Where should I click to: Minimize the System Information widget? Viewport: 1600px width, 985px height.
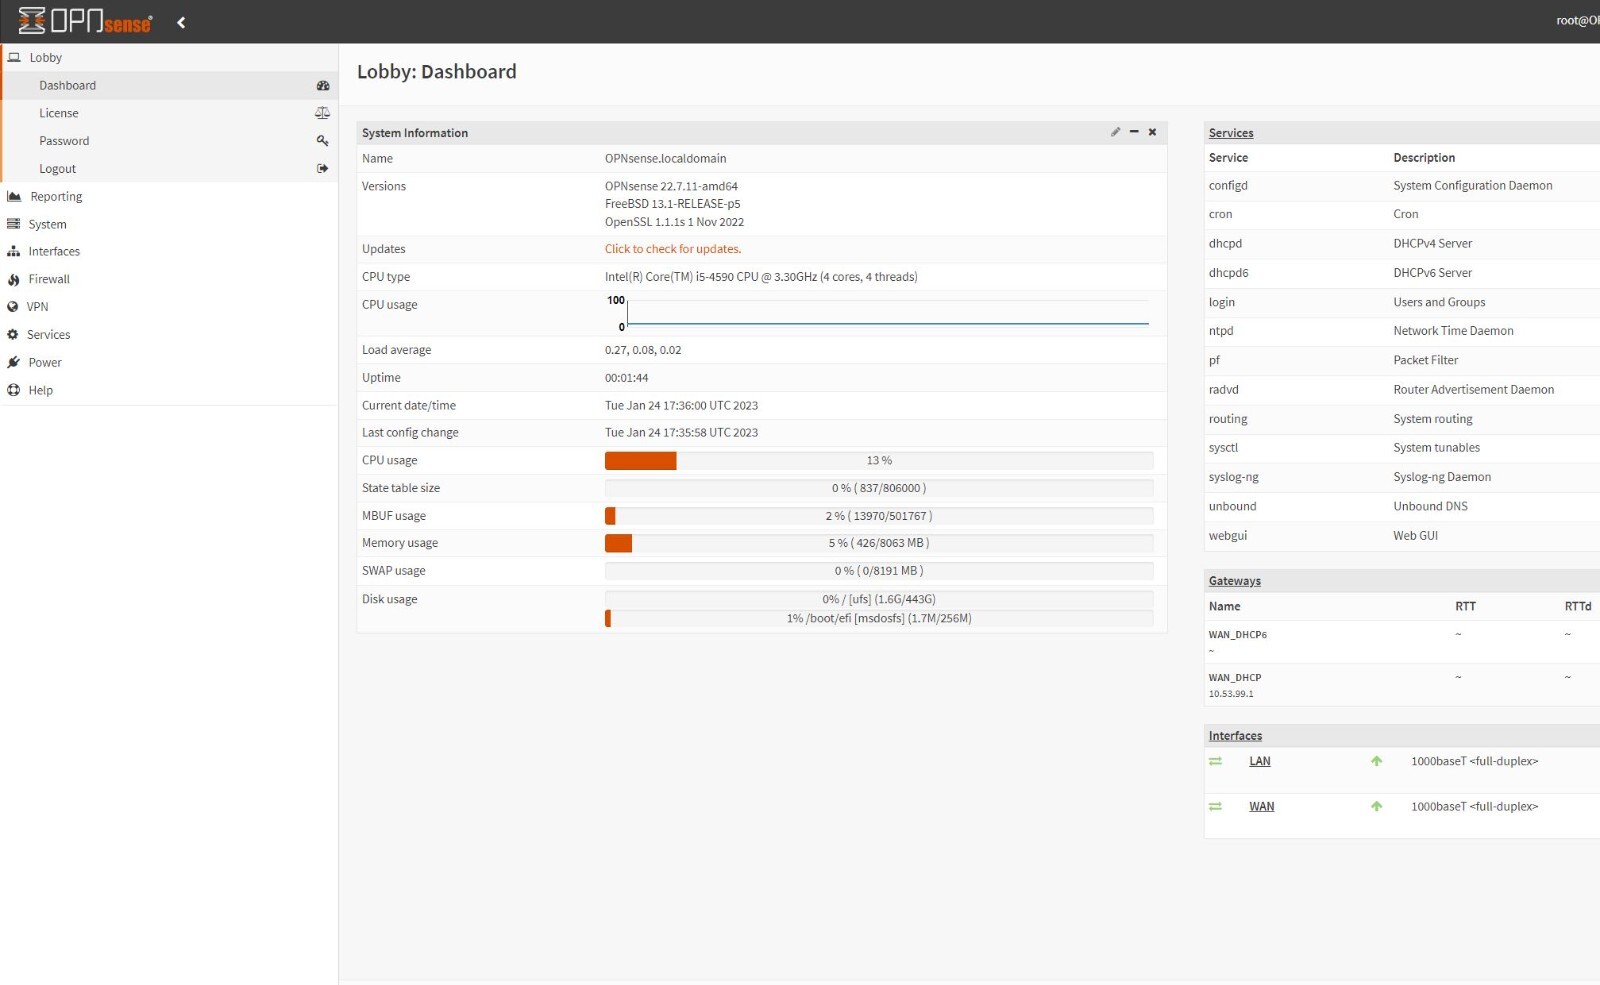coord(1134,132)
